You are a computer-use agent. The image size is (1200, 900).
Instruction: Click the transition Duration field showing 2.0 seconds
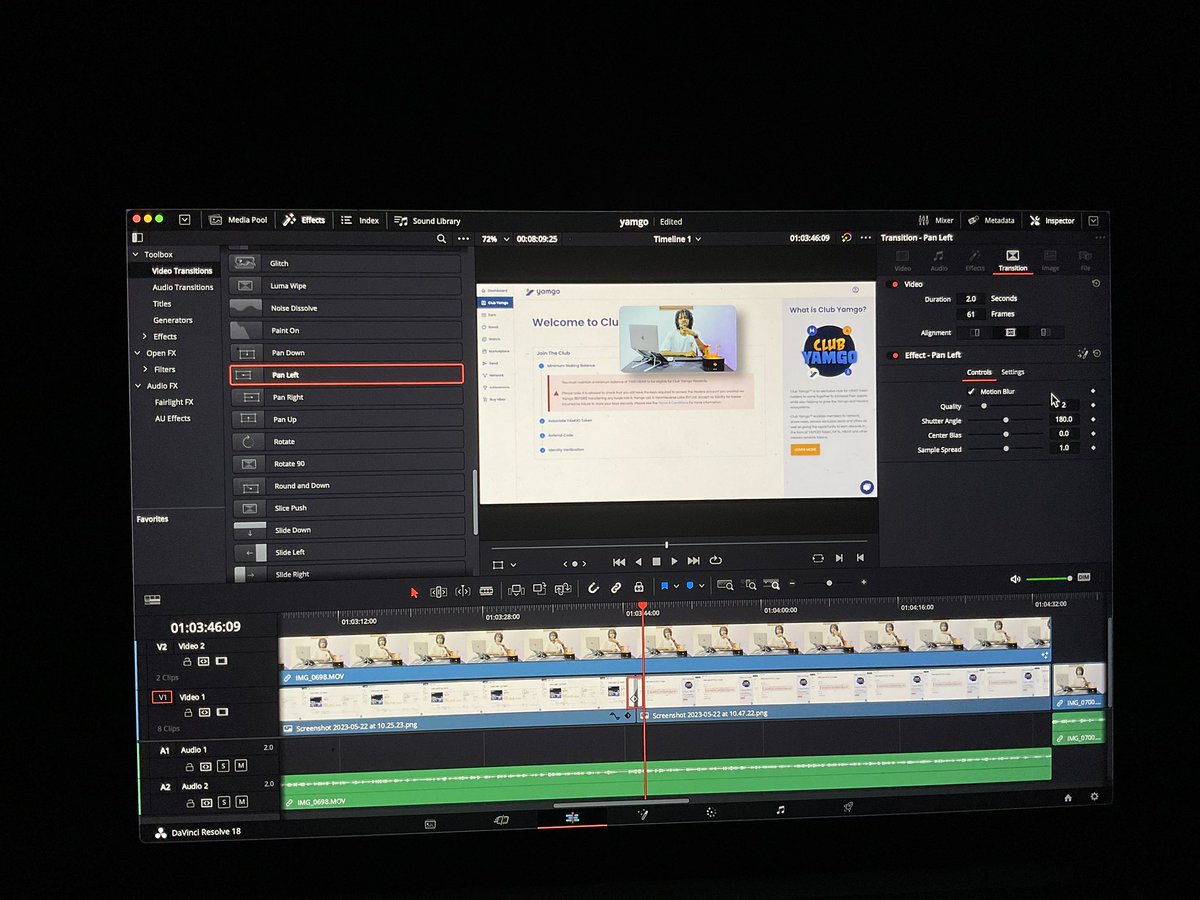click(970, 298)
